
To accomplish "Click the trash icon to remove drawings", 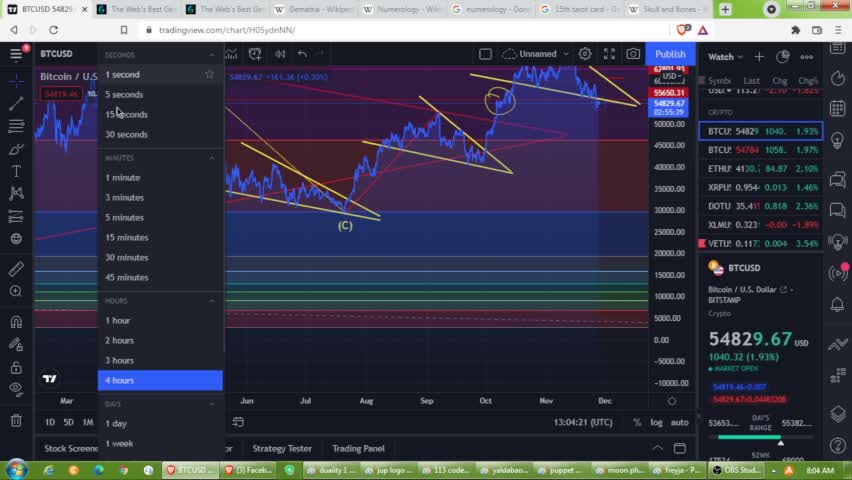I will [x=16, y=420].
